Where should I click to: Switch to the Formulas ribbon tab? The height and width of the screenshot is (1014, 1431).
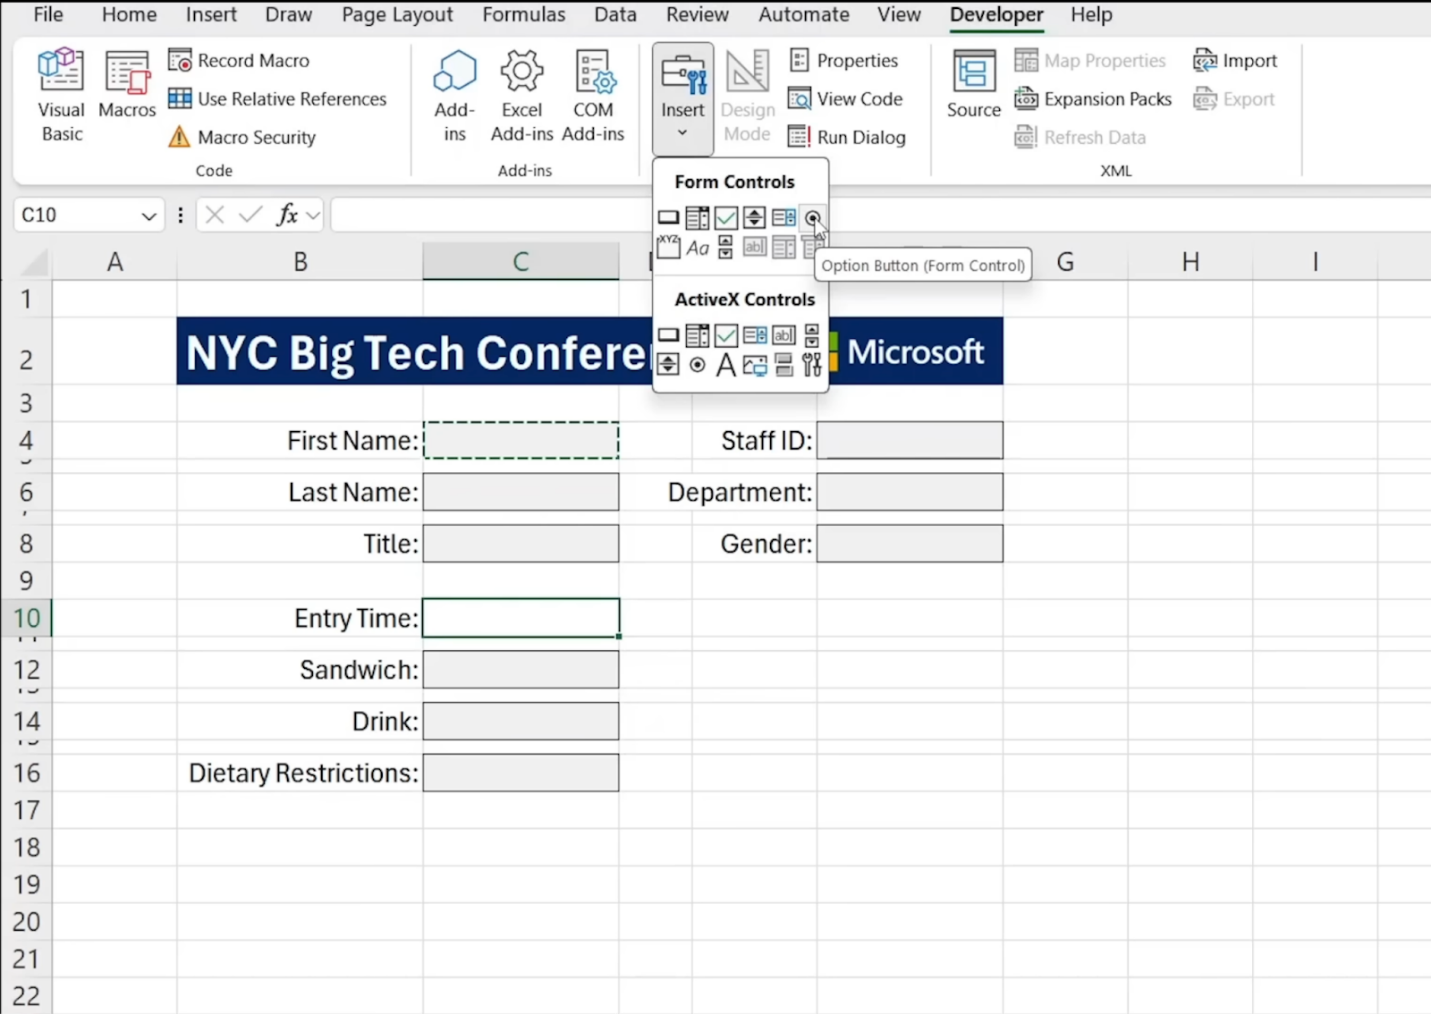coord(523,15)
